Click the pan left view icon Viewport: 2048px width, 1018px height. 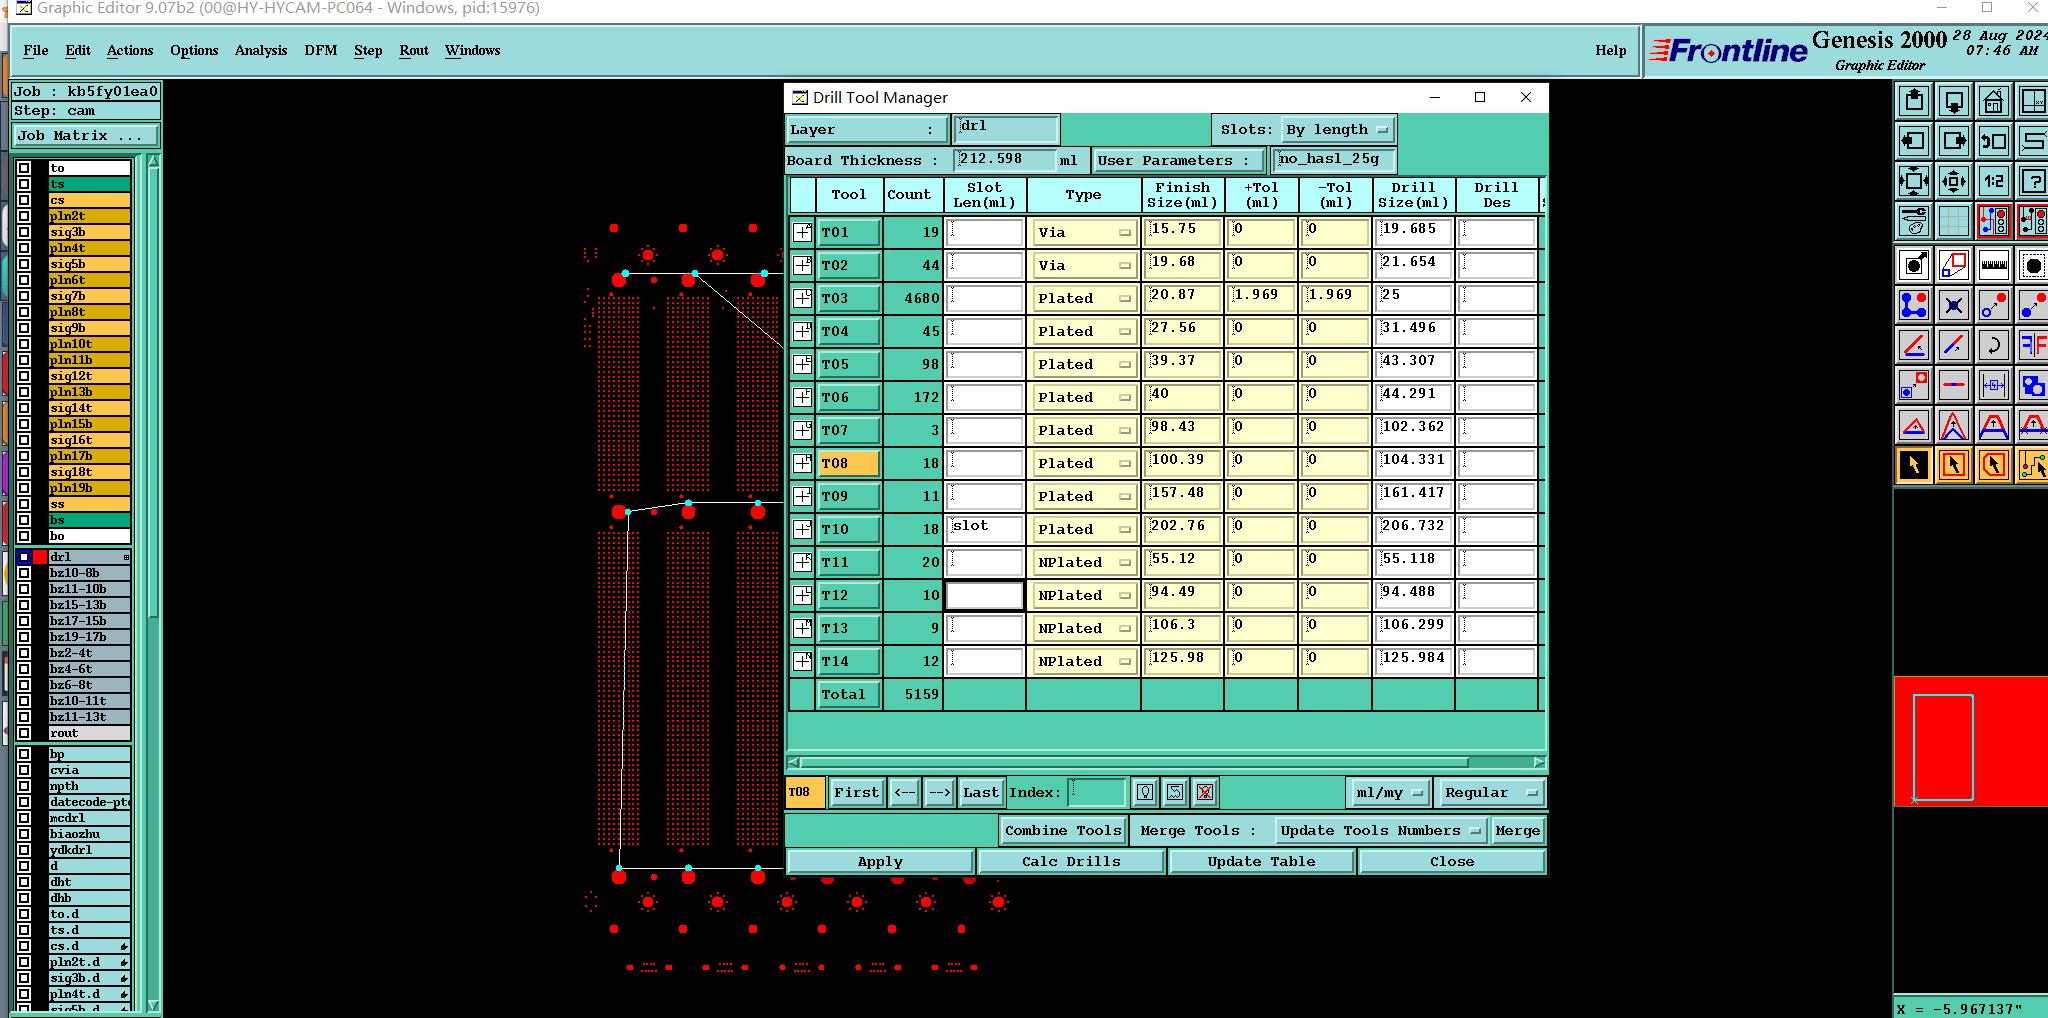pos(1914,141)
